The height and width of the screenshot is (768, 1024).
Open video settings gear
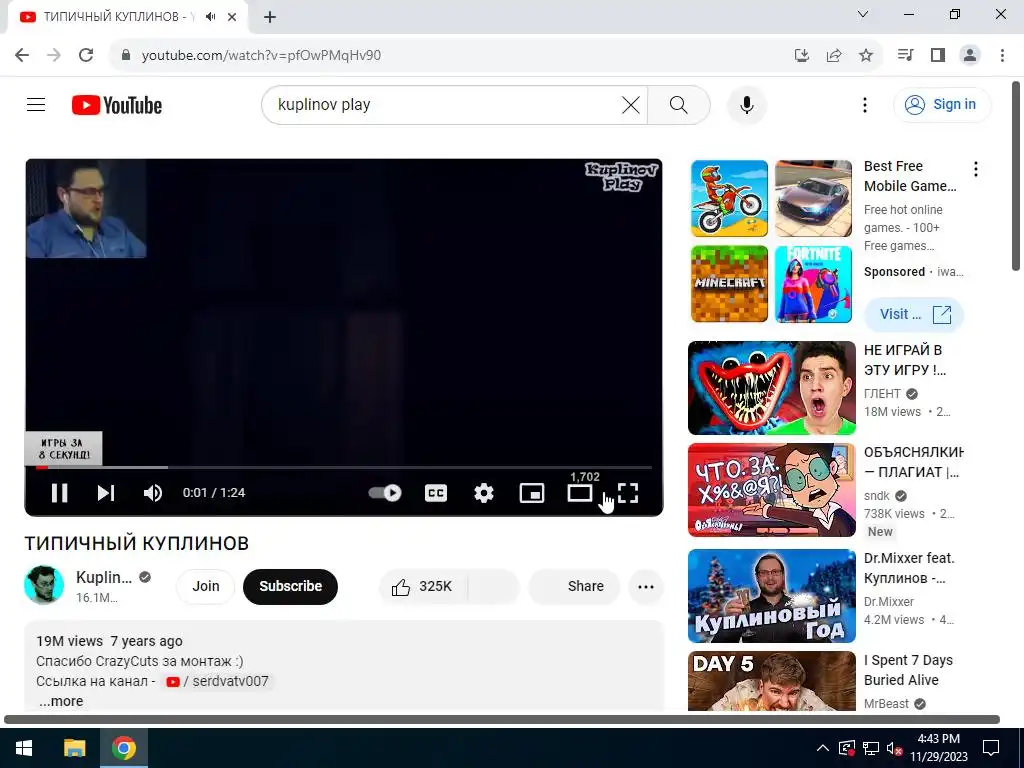pyautogui.click(x=483, y=493)
